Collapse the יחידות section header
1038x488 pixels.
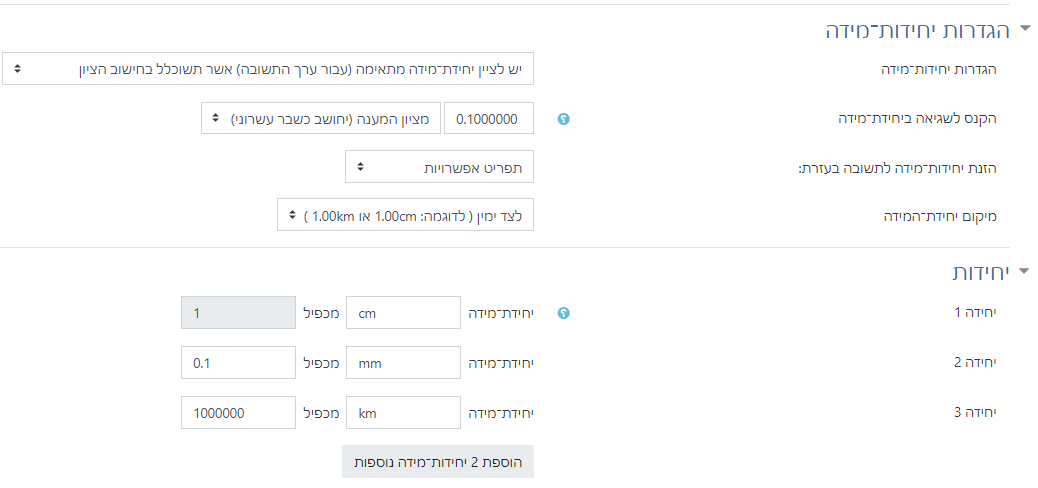click(x=1023, y=271)
